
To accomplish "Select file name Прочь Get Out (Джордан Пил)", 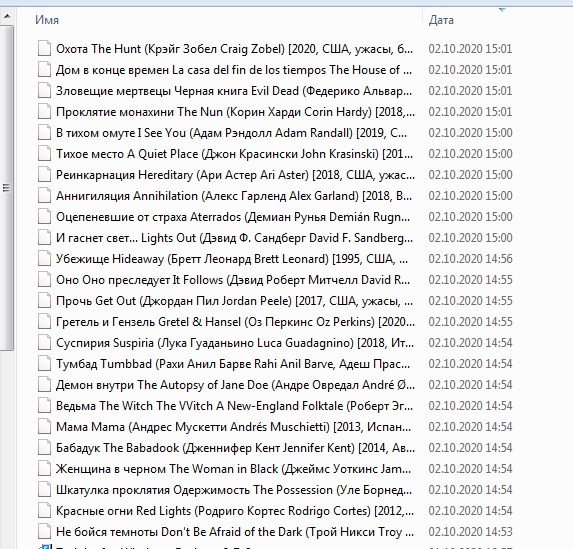I will 234,301.
